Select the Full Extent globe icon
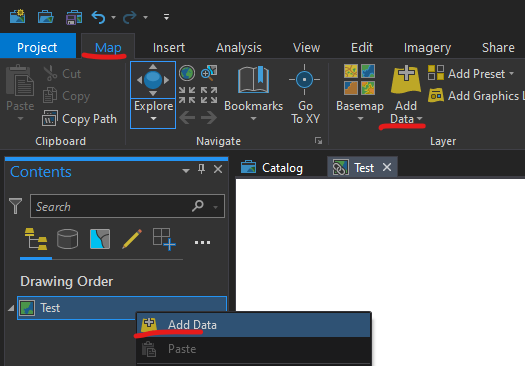525x366 pixels. (x=187, y=73)
